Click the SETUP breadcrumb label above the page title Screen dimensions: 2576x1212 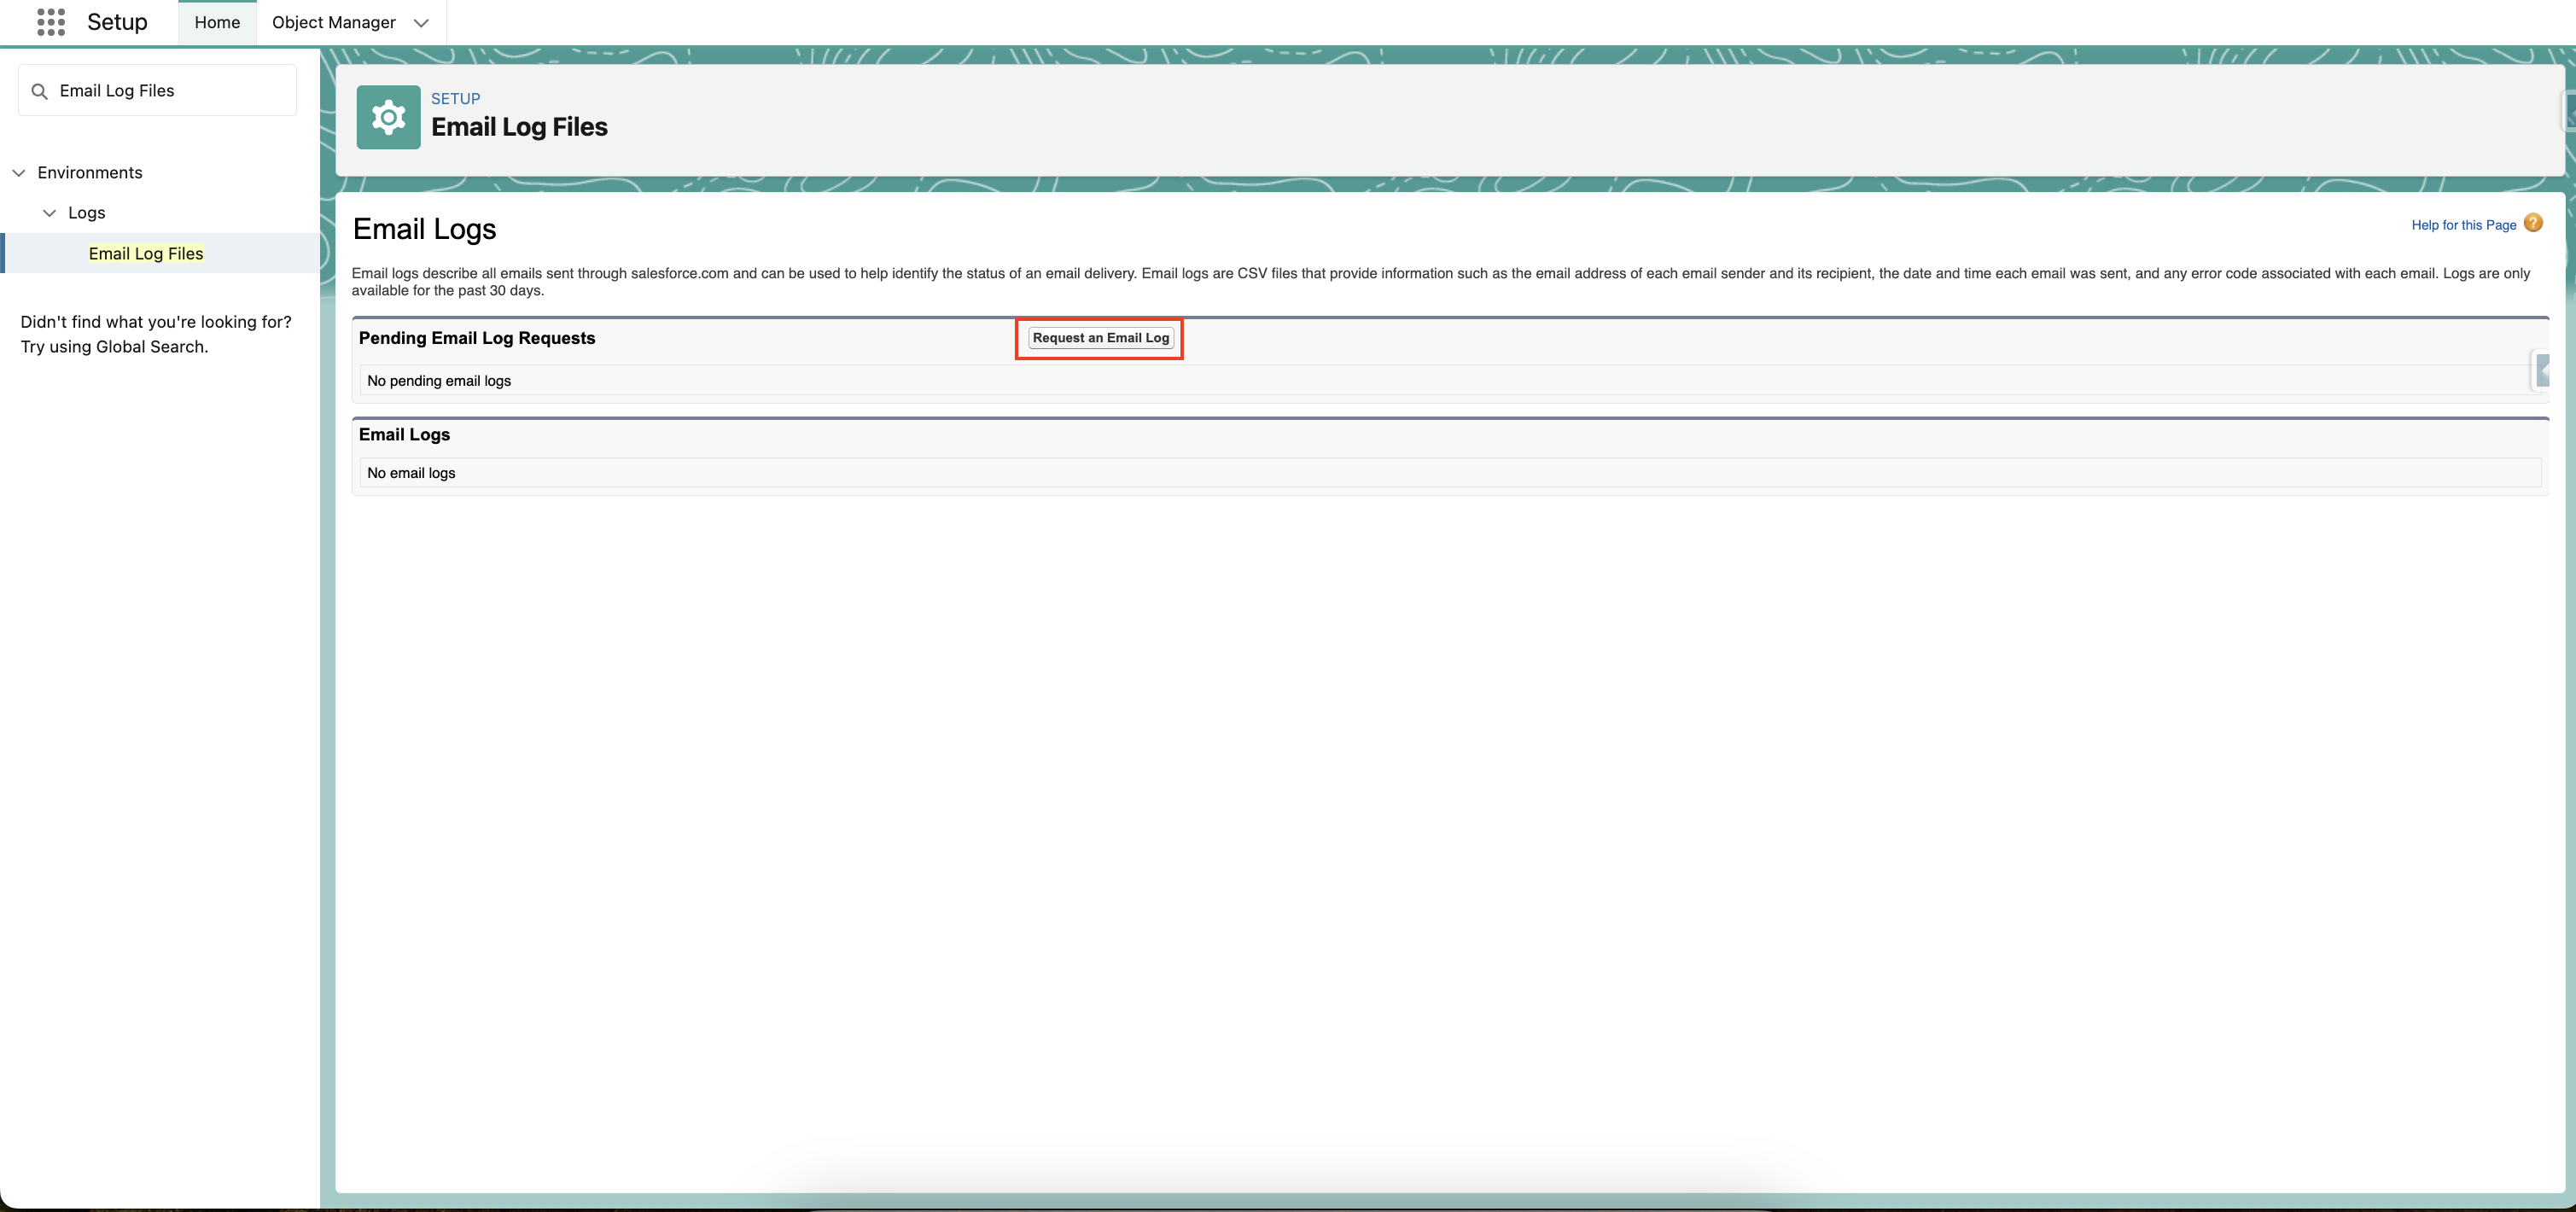(x=455, y=98)
